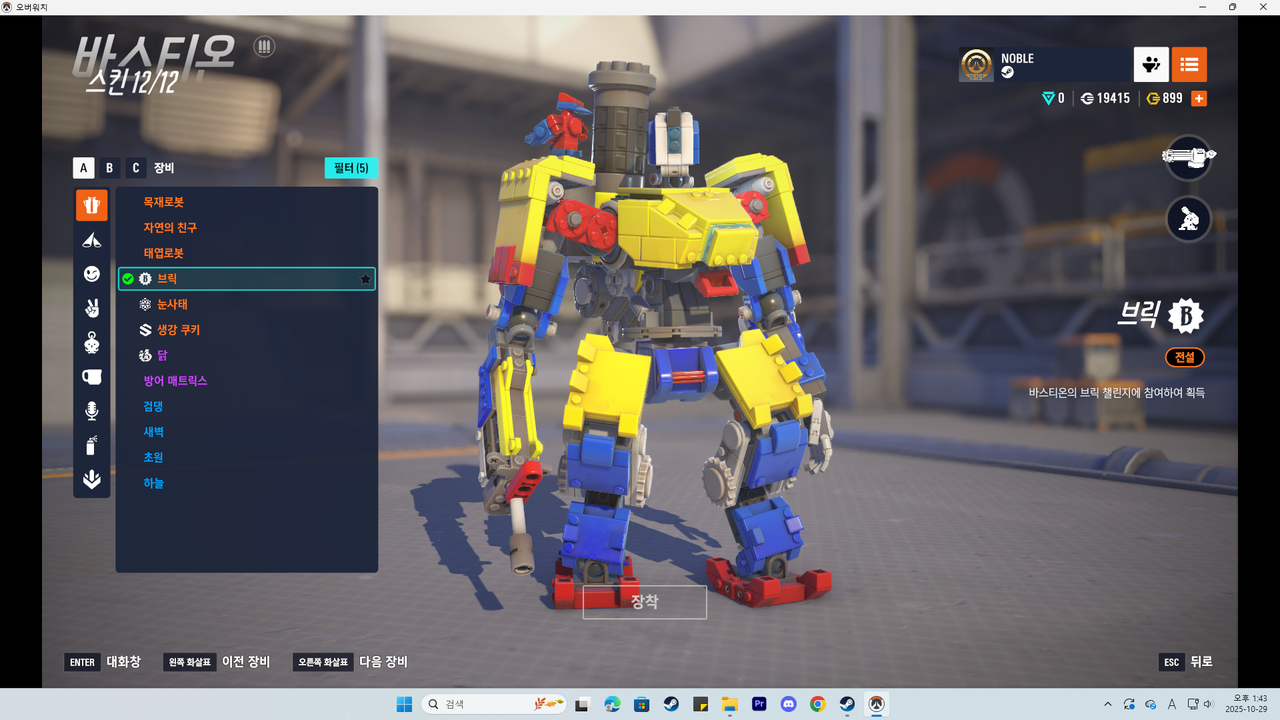Click the Windows taskbar 검색 search box
Screen dimensions: 1280x720
tap(495, 704)
